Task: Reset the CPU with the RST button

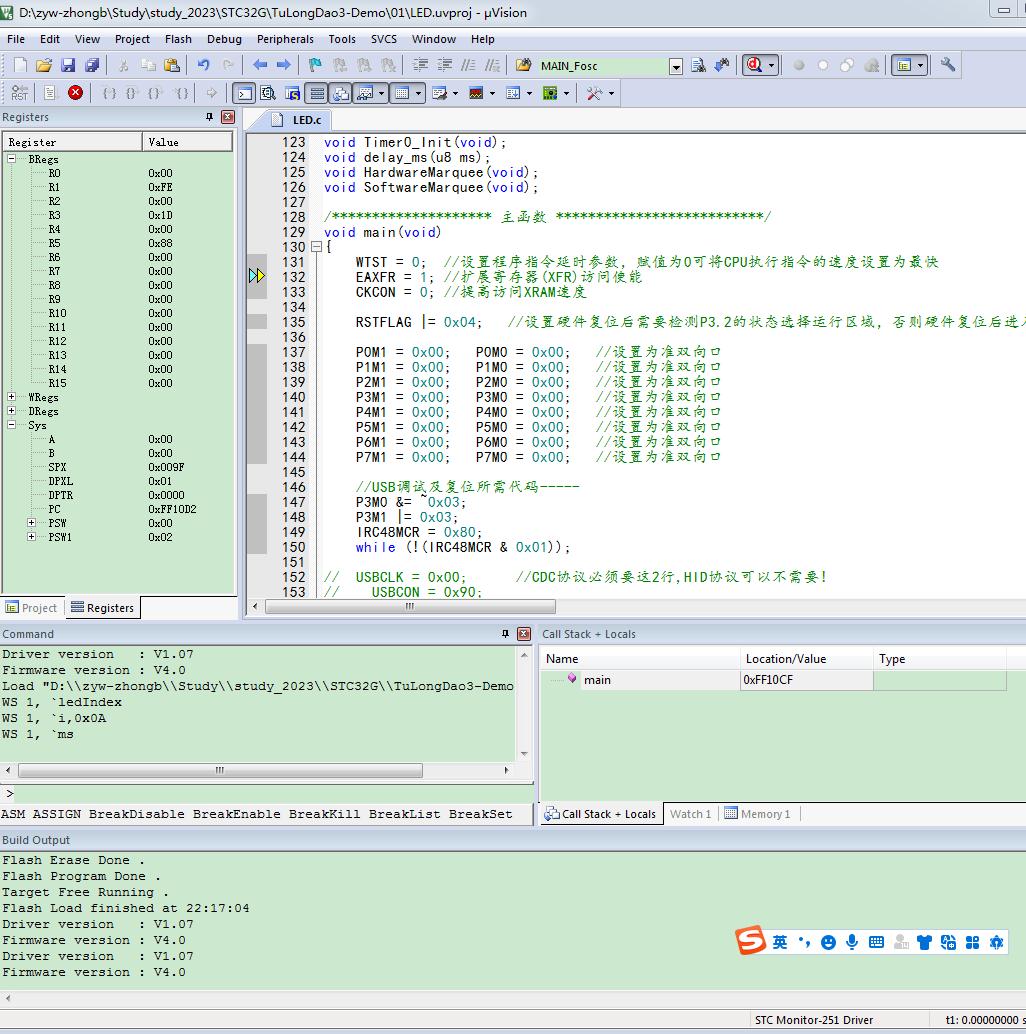Action: (20, 93)
